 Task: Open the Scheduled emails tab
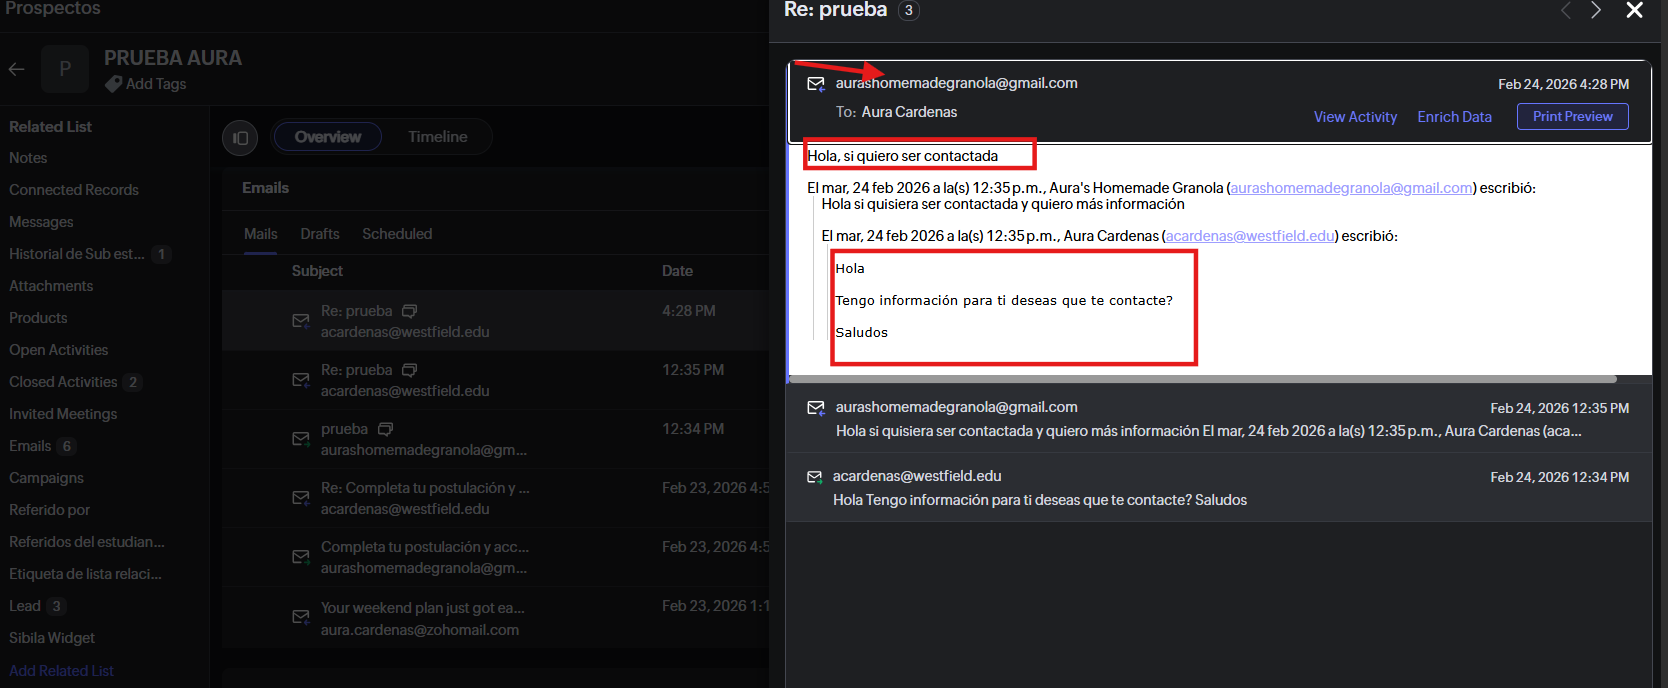[x=397, y=234]
